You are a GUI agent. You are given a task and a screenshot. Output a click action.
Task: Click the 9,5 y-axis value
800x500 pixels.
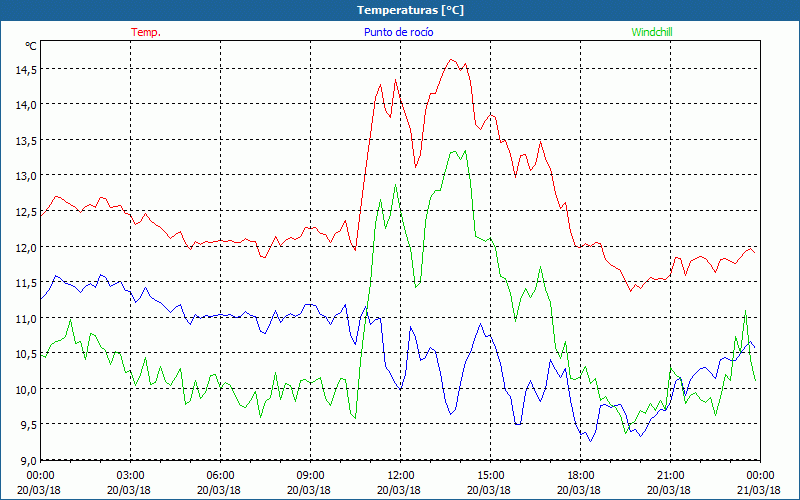coord(28,426)
